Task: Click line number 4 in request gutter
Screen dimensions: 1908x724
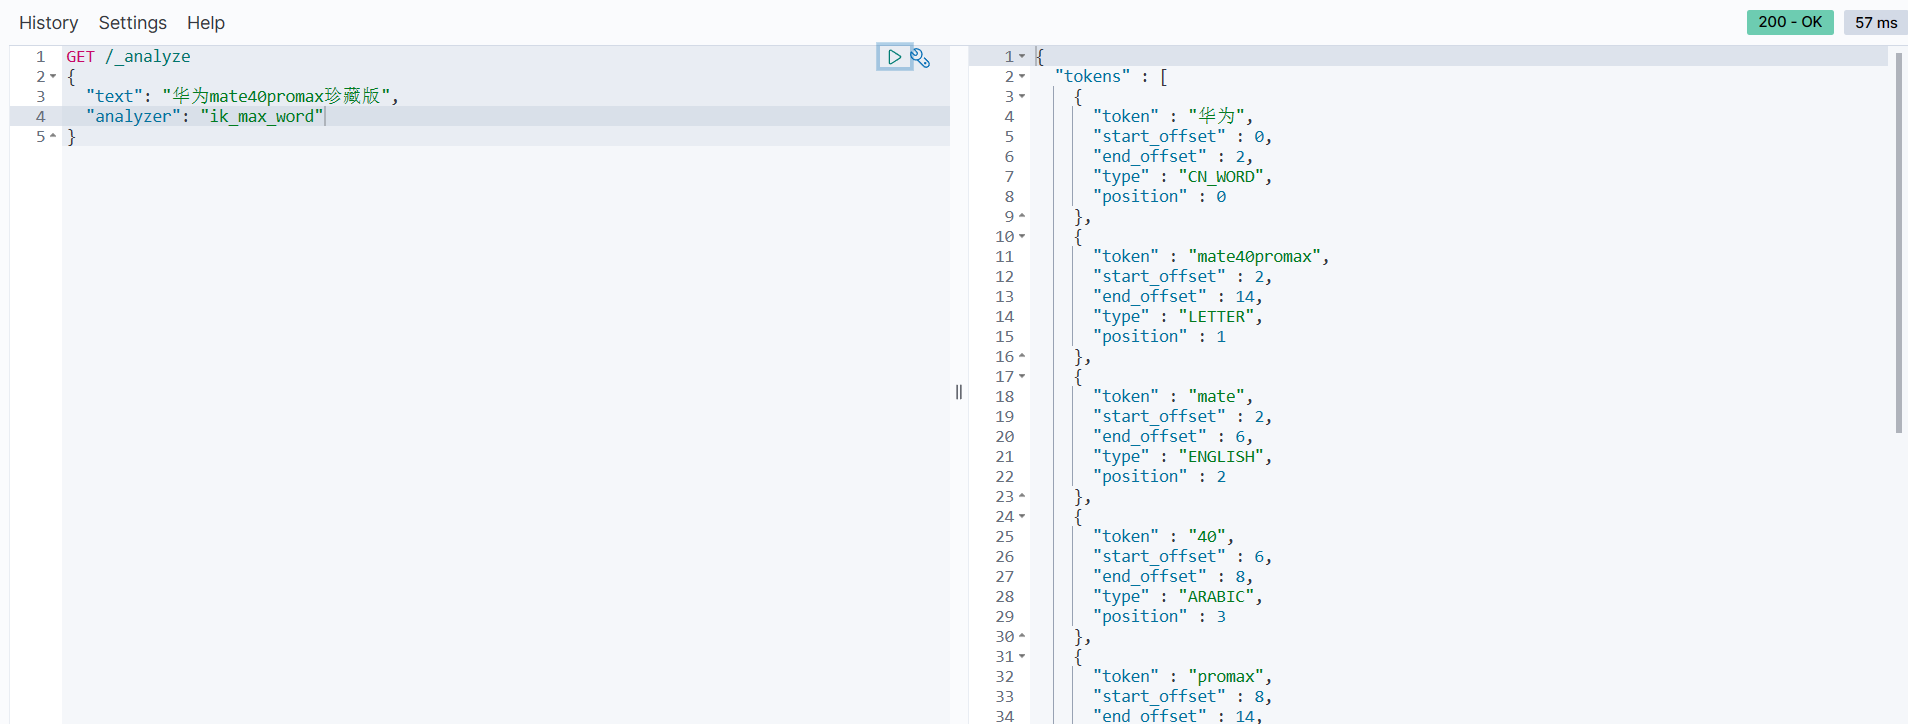Action: click(41, 117)
